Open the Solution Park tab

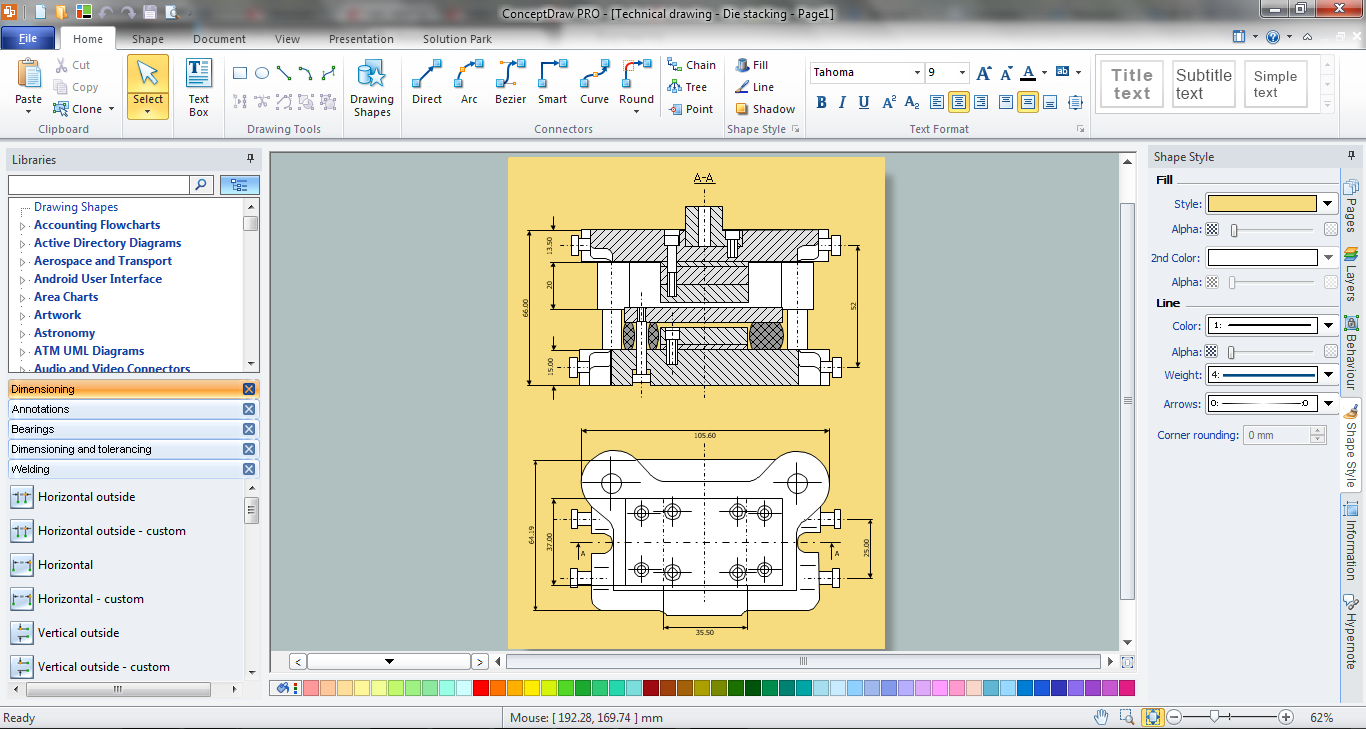point(456,39)
